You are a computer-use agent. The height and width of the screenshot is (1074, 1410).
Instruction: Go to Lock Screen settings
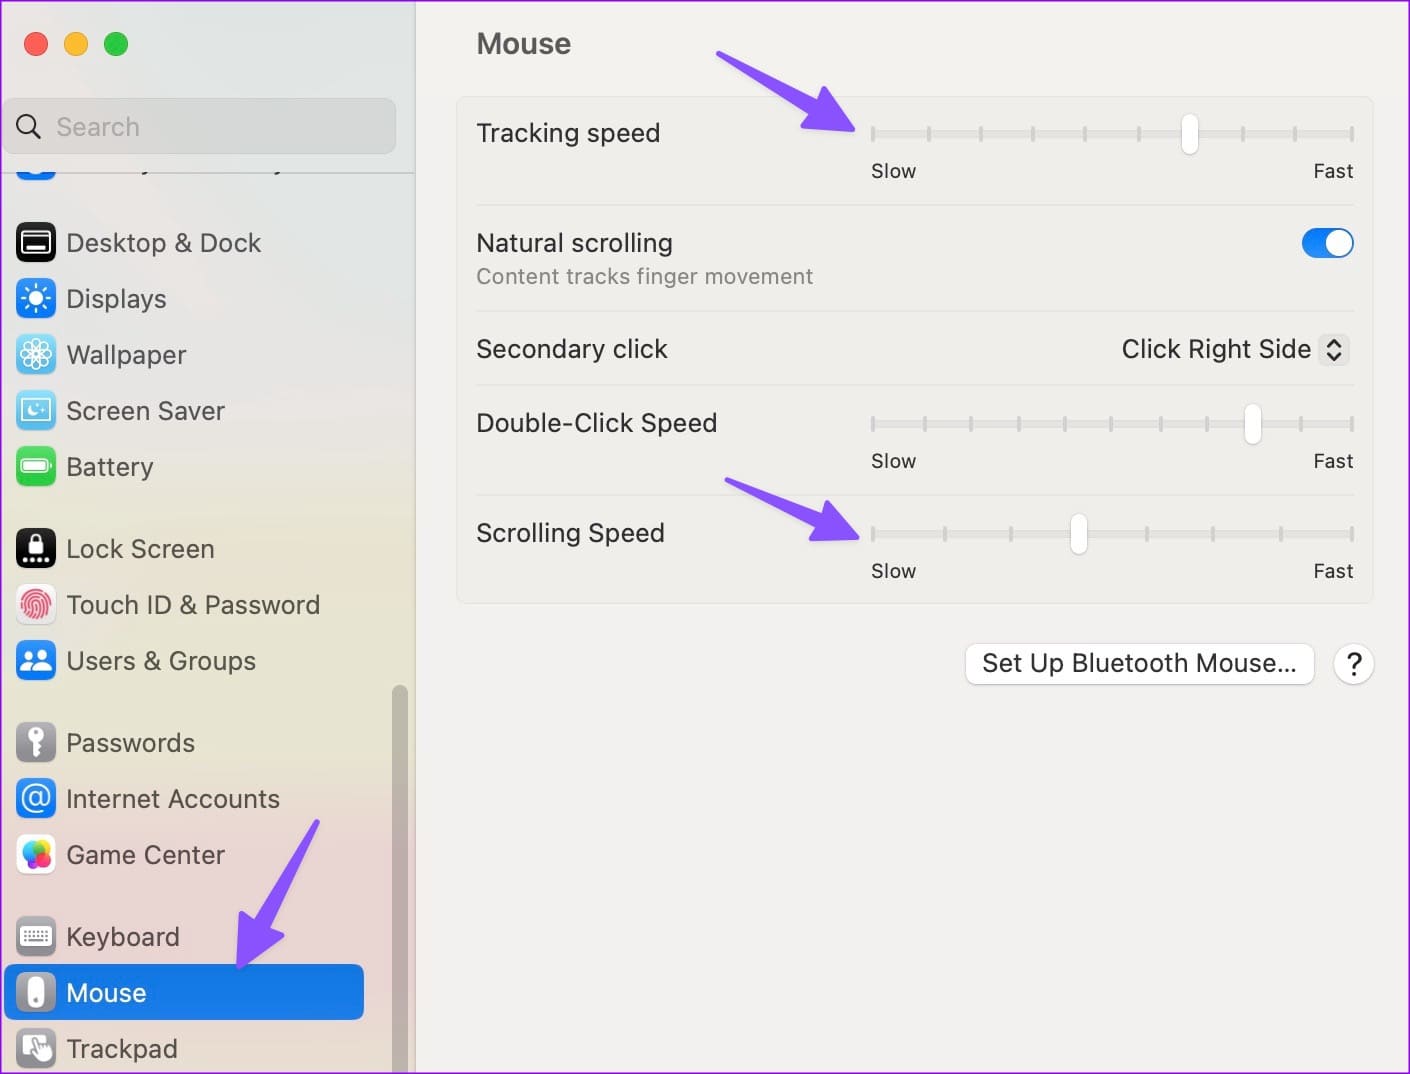140,549
